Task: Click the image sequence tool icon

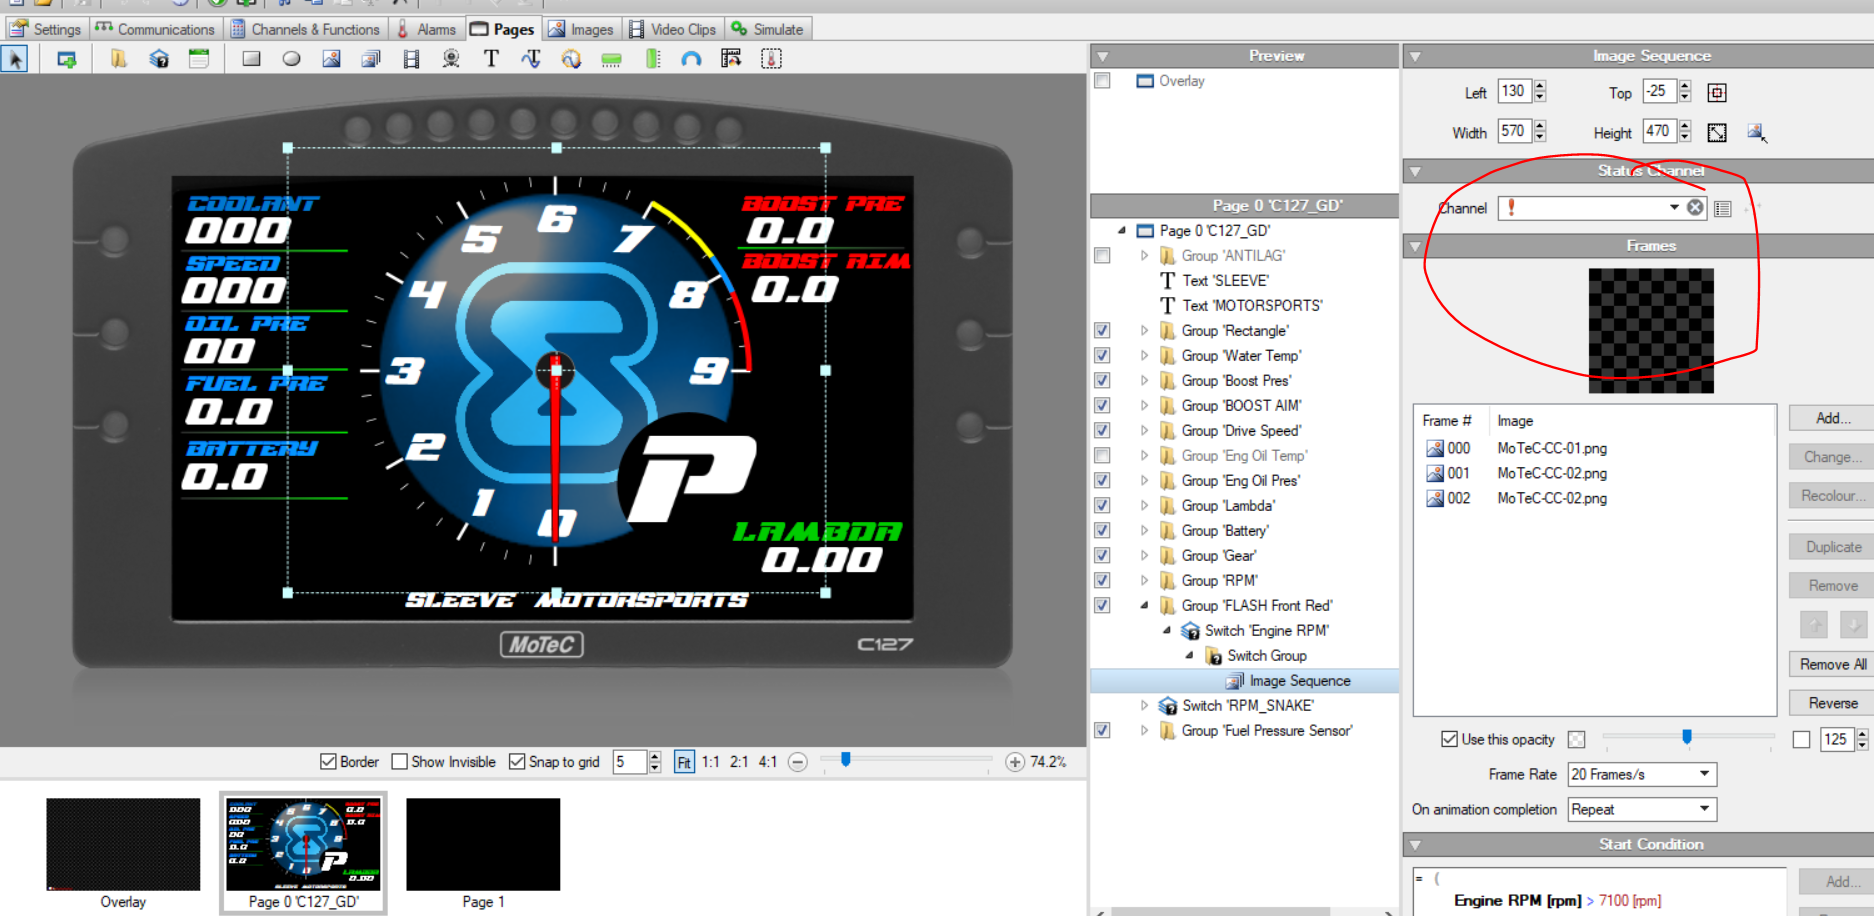Action: [x=371, y=59]
